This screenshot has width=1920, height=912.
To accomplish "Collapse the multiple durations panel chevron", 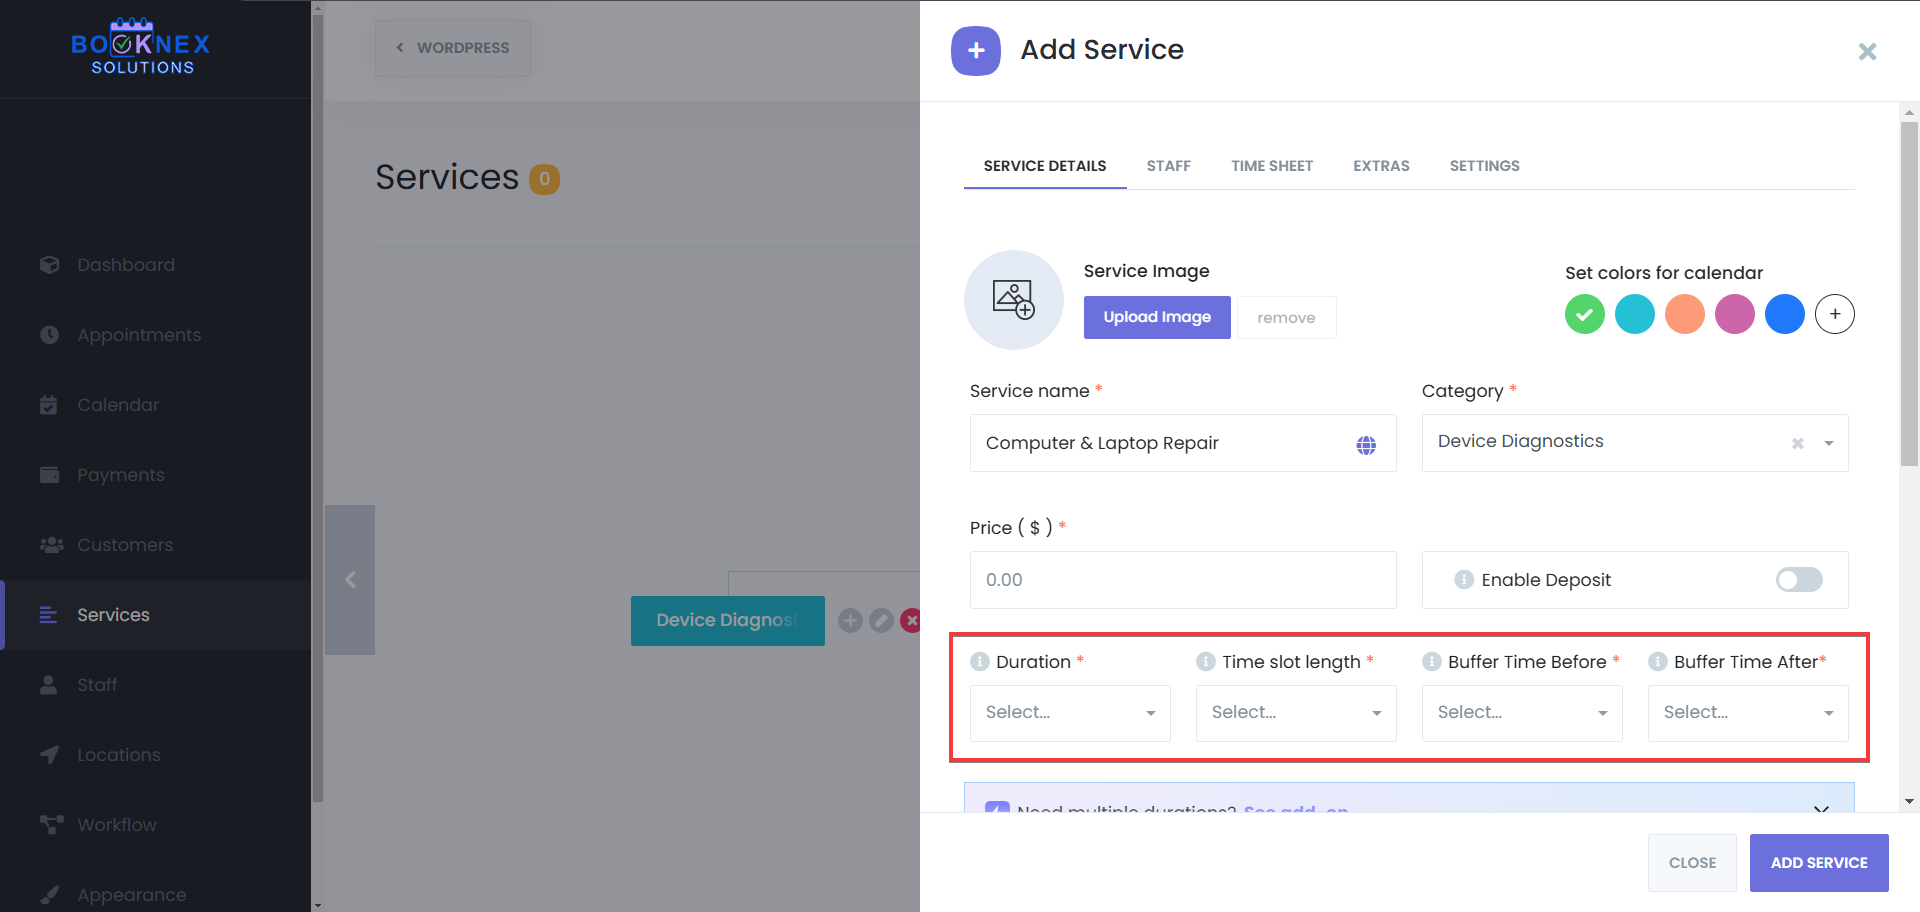I will pos(1821,810).
